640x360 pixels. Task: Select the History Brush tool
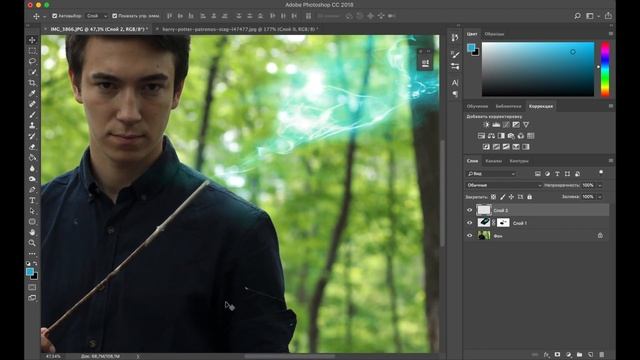32,136
